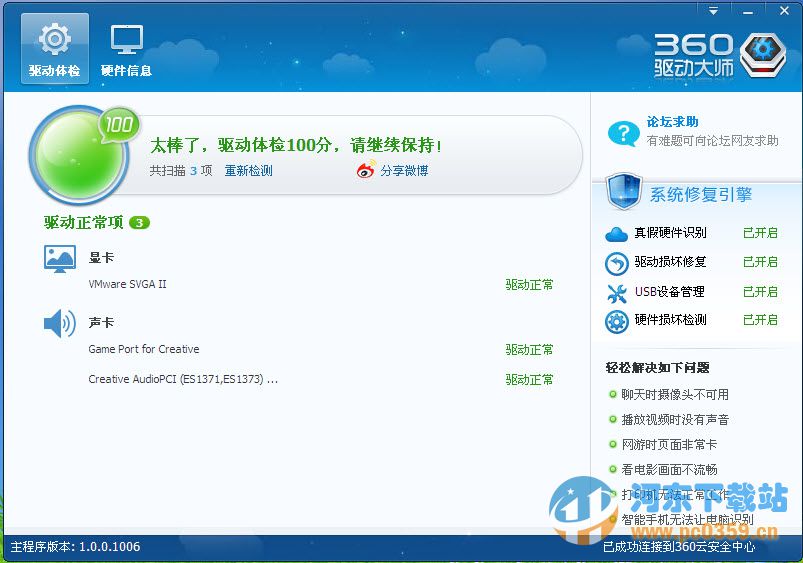This screenshot has width=803, height=563.
Task: Click the 共扫描 3 项 scan count text
Action: pyautogui.click(x=181, y=171)
